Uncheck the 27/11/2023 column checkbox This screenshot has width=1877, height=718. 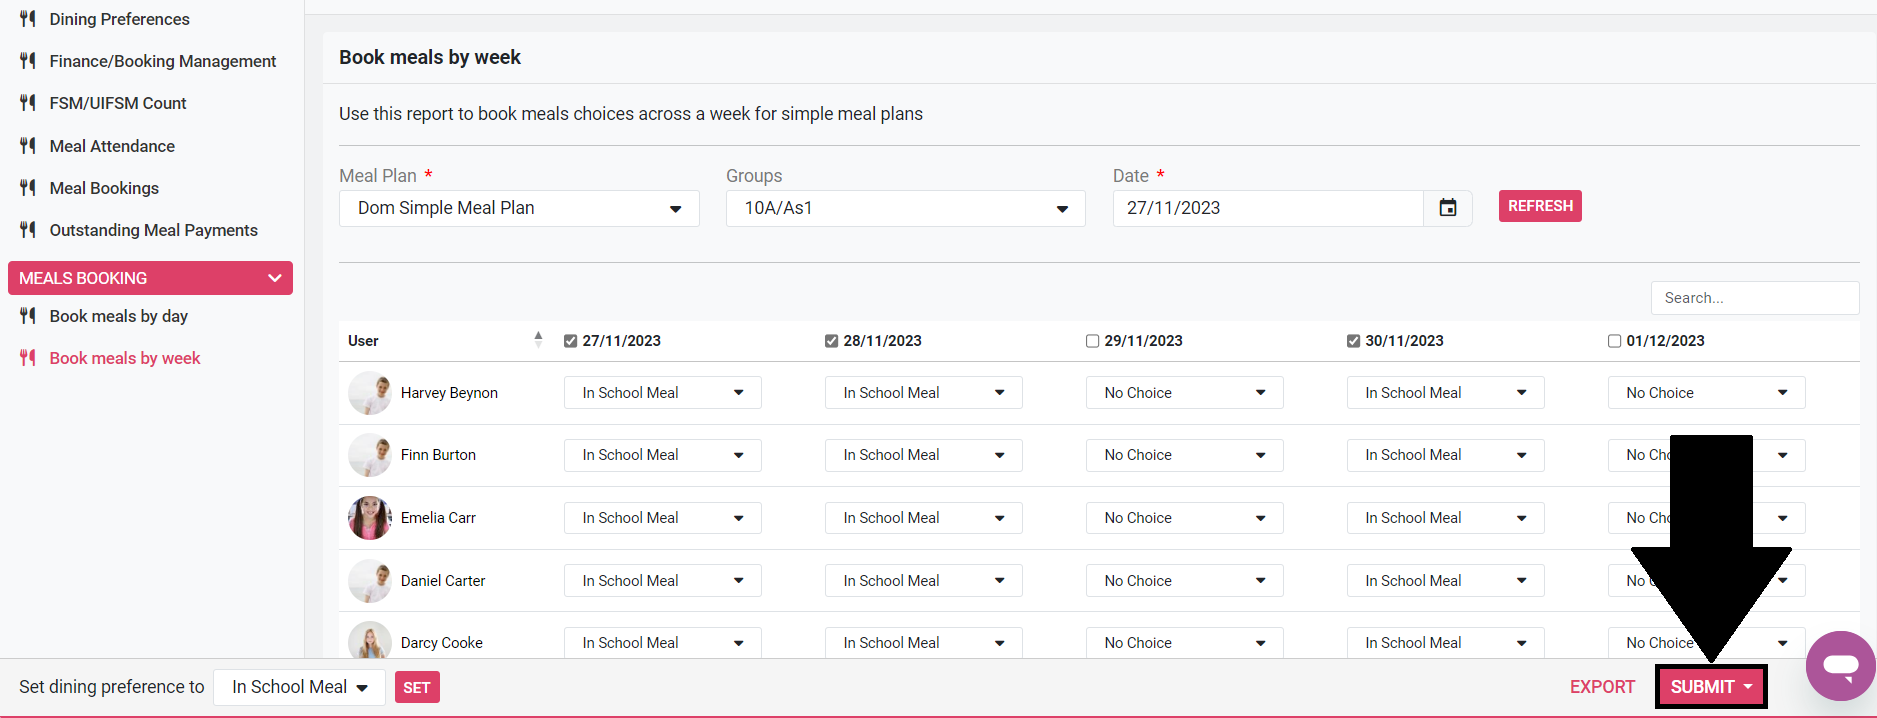click(571, 341)
